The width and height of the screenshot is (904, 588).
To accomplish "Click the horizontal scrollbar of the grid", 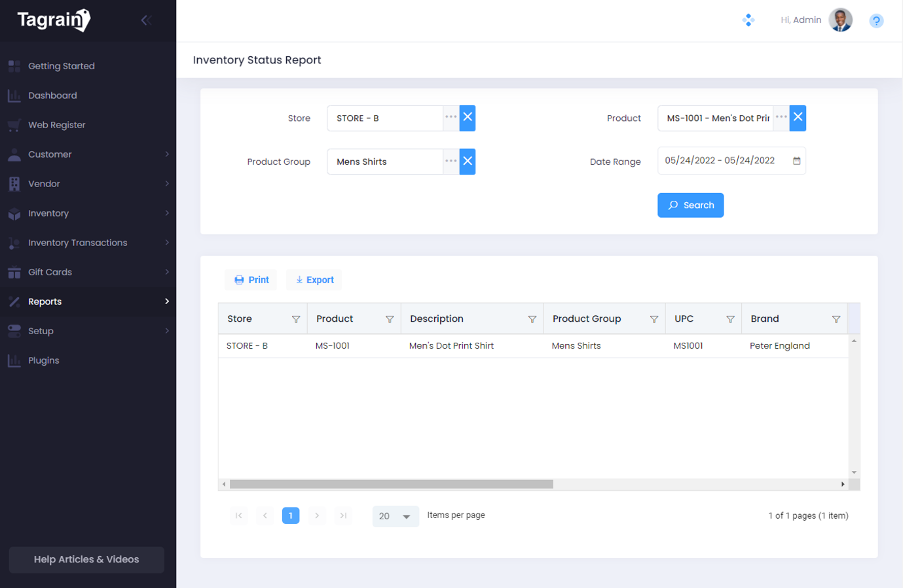I will [x=391, y=484].
